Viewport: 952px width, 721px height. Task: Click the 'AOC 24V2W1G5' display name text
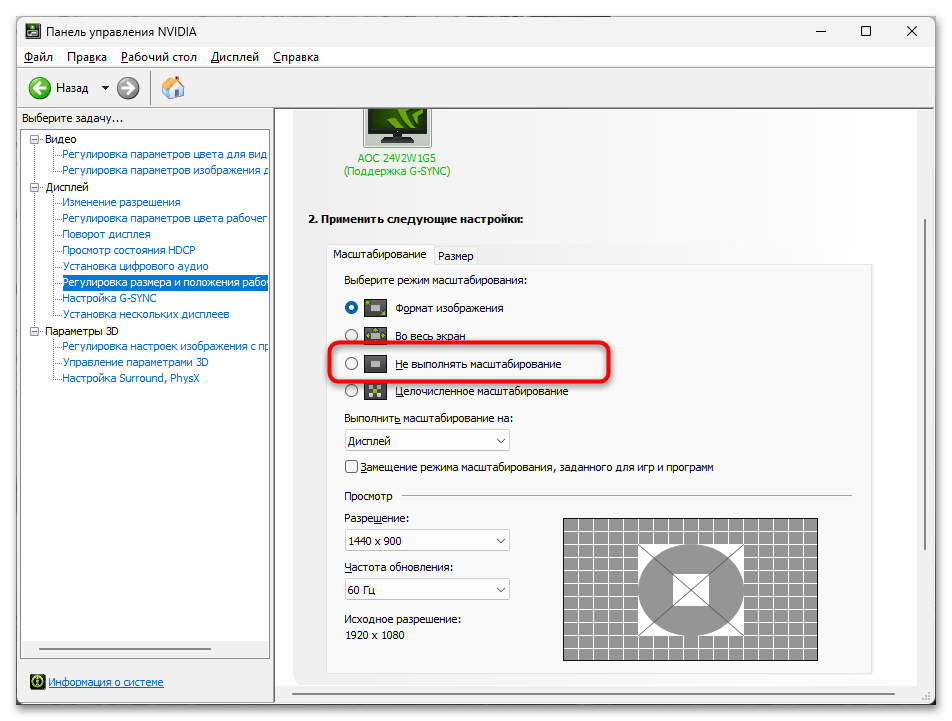click(x=396, y=158)
